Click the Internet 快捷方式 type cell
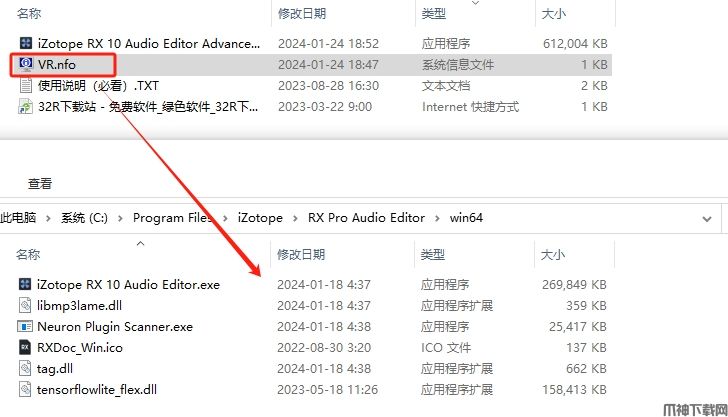The width and height of the screenshot is (728, 417). point(470,107)
